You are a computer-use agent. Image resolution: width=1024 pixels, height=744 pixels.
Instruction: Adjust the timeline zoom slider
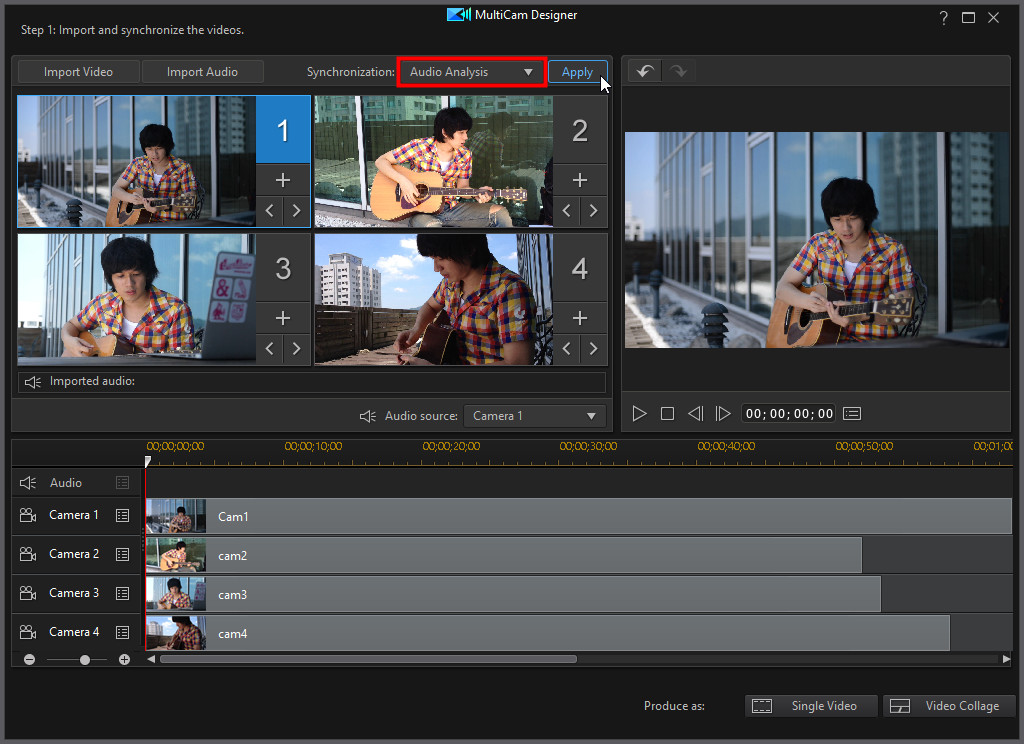click(85, 659)
